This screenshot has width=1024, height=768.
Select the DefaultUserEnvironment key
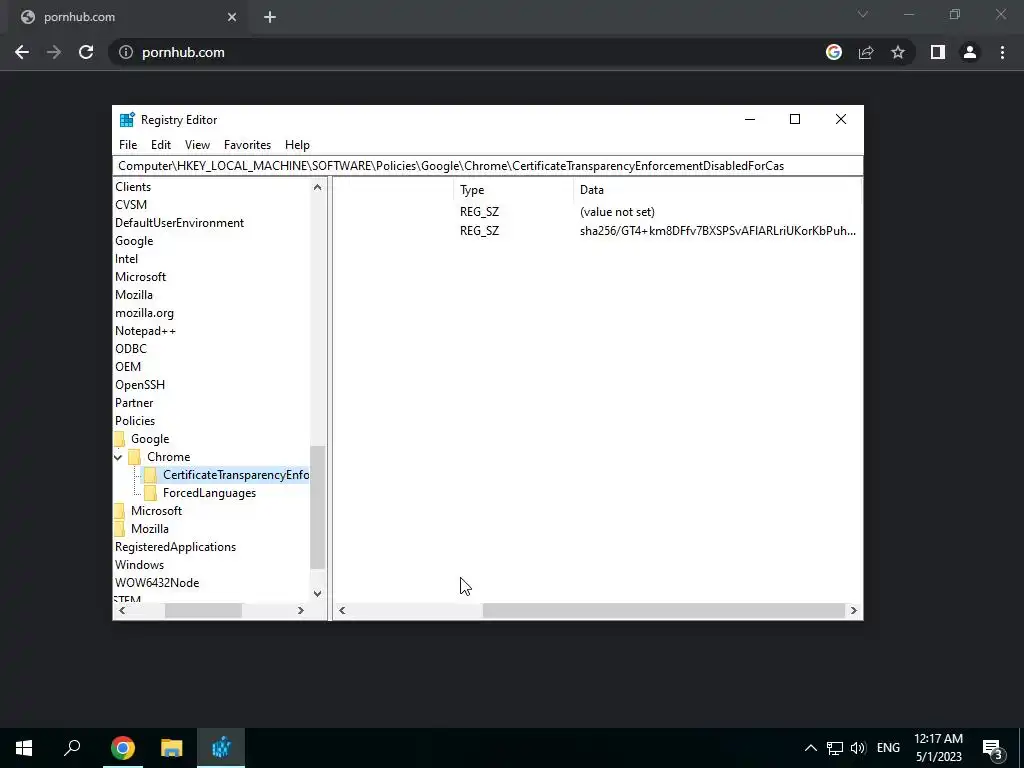click(180, 223)
